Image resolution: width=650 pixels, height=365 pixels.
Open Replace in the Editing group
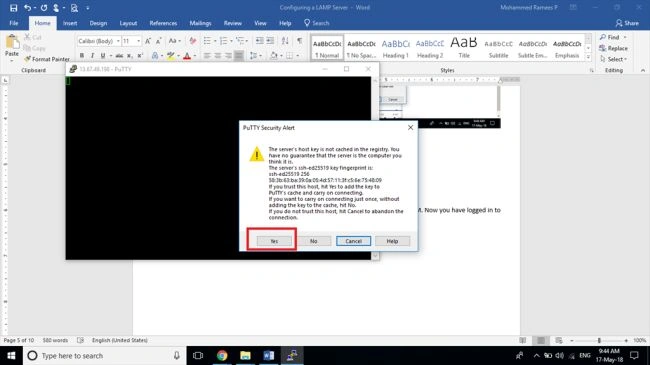pyautogui.click(x=614, y=48)
